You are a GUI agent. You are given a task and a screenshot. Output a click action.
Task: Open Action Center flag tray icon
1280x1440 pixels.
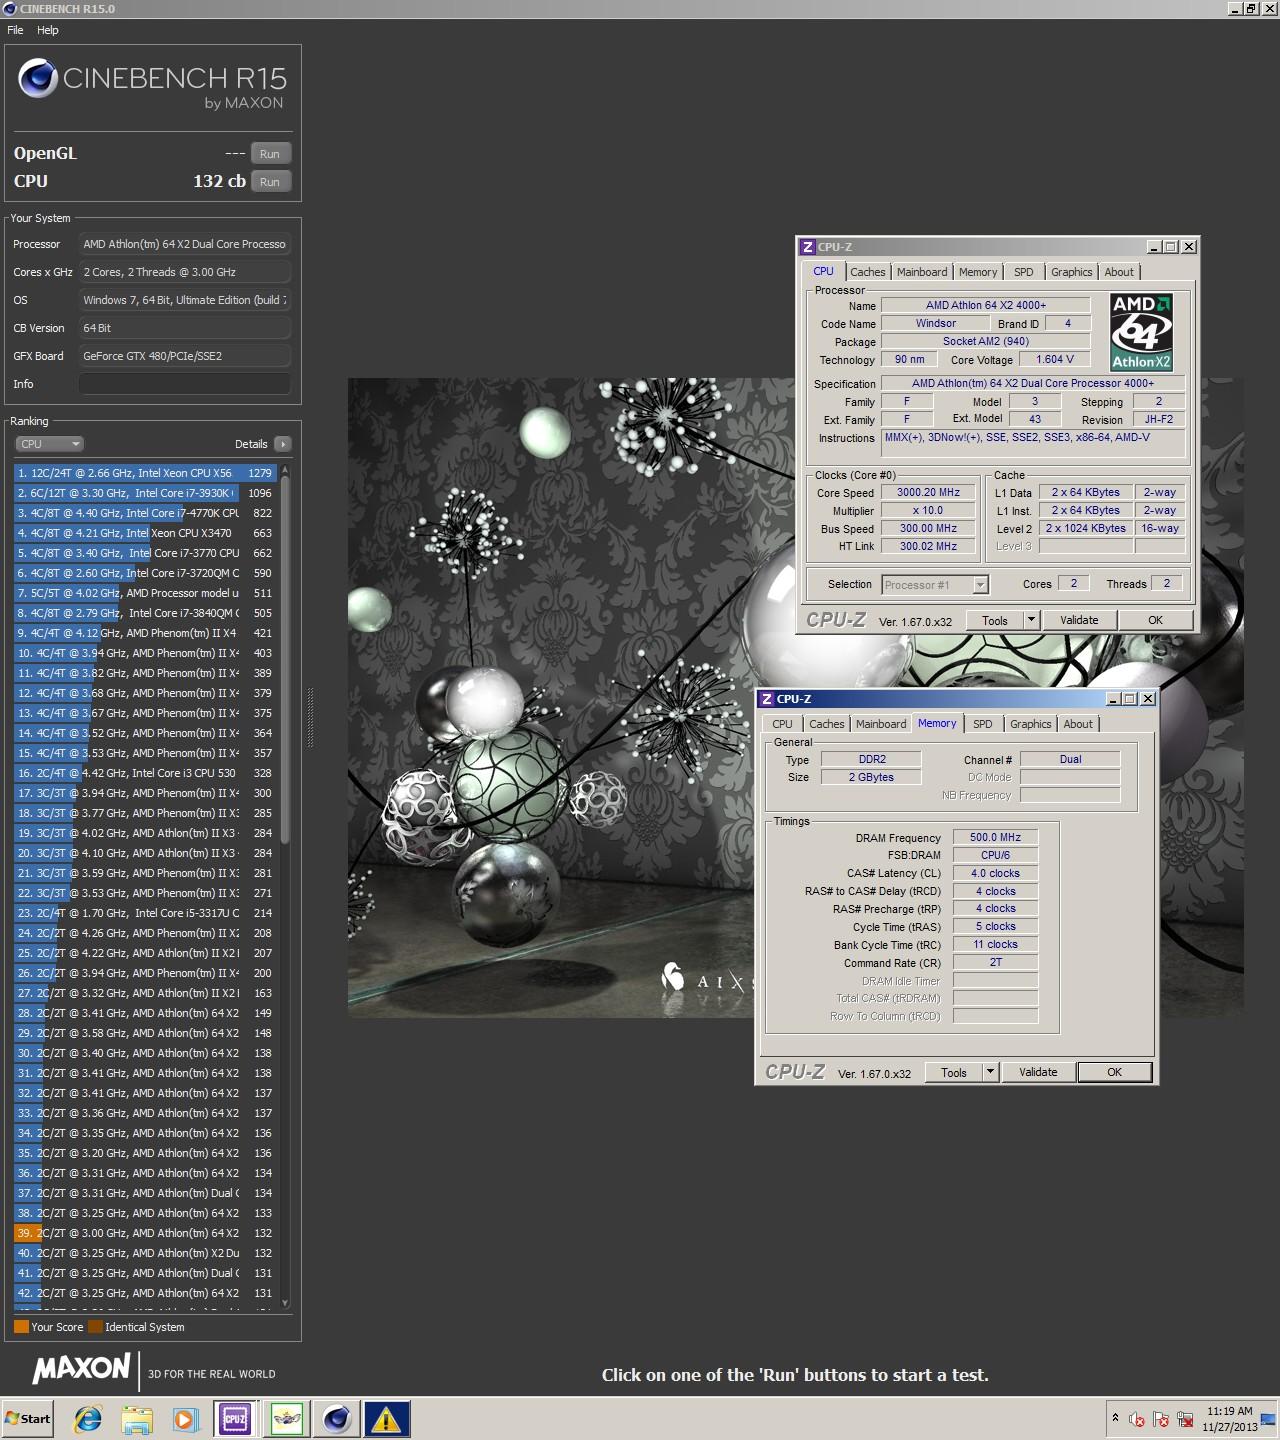pos(1161,1418)
